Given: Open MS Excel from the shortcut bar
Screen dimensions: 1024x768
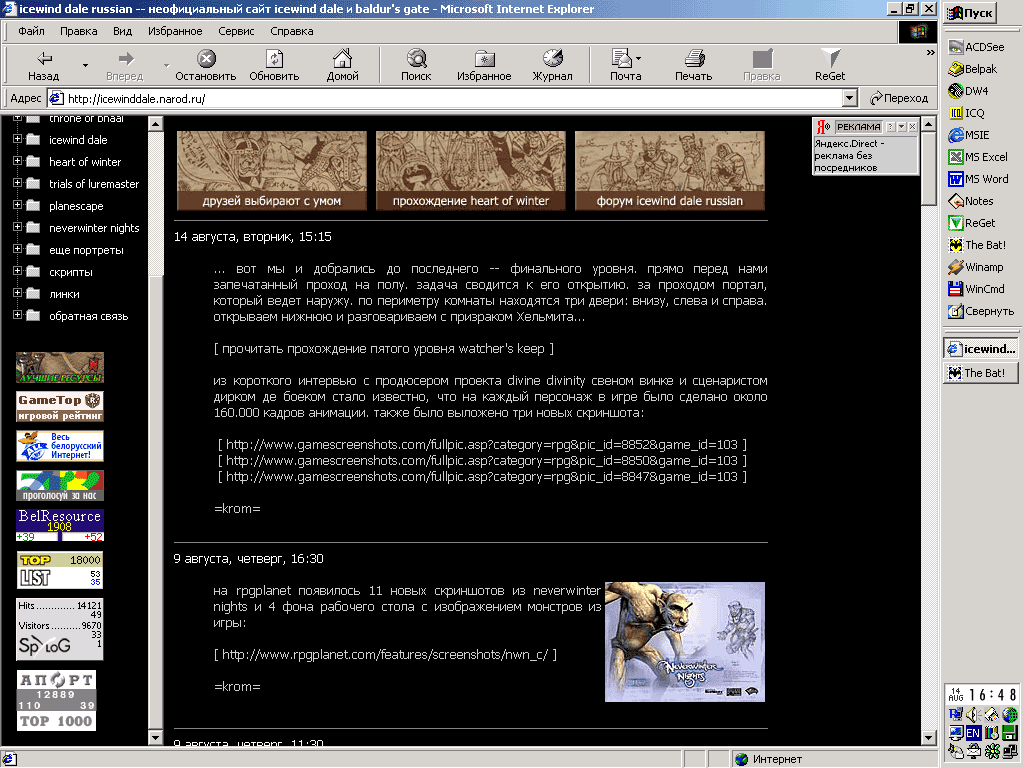Looking at the screenshot, I should click(x=978, y=157).
